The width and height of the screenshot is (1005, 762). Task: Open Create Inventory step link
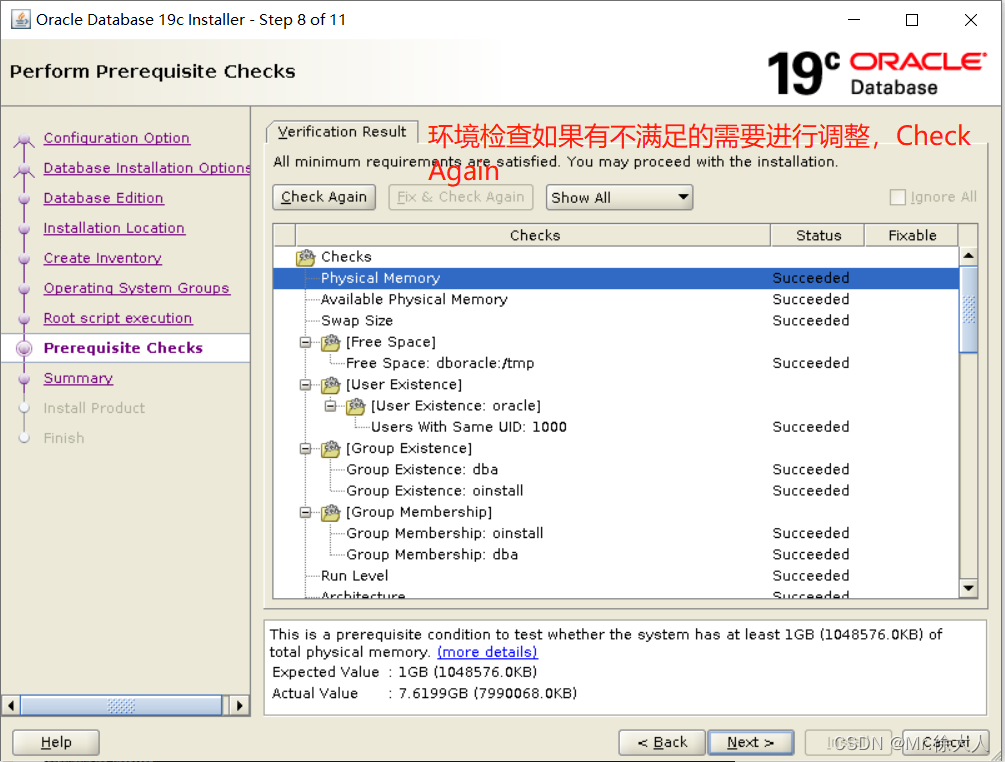coord(103,258)
